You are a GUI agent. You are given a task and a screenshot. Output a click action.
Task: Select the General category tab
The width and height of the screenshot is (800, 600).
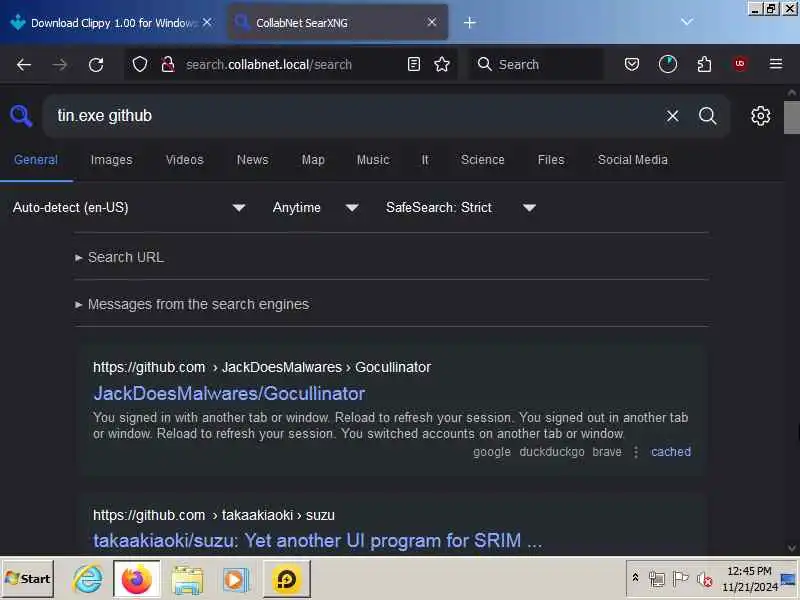pos(36,160)
